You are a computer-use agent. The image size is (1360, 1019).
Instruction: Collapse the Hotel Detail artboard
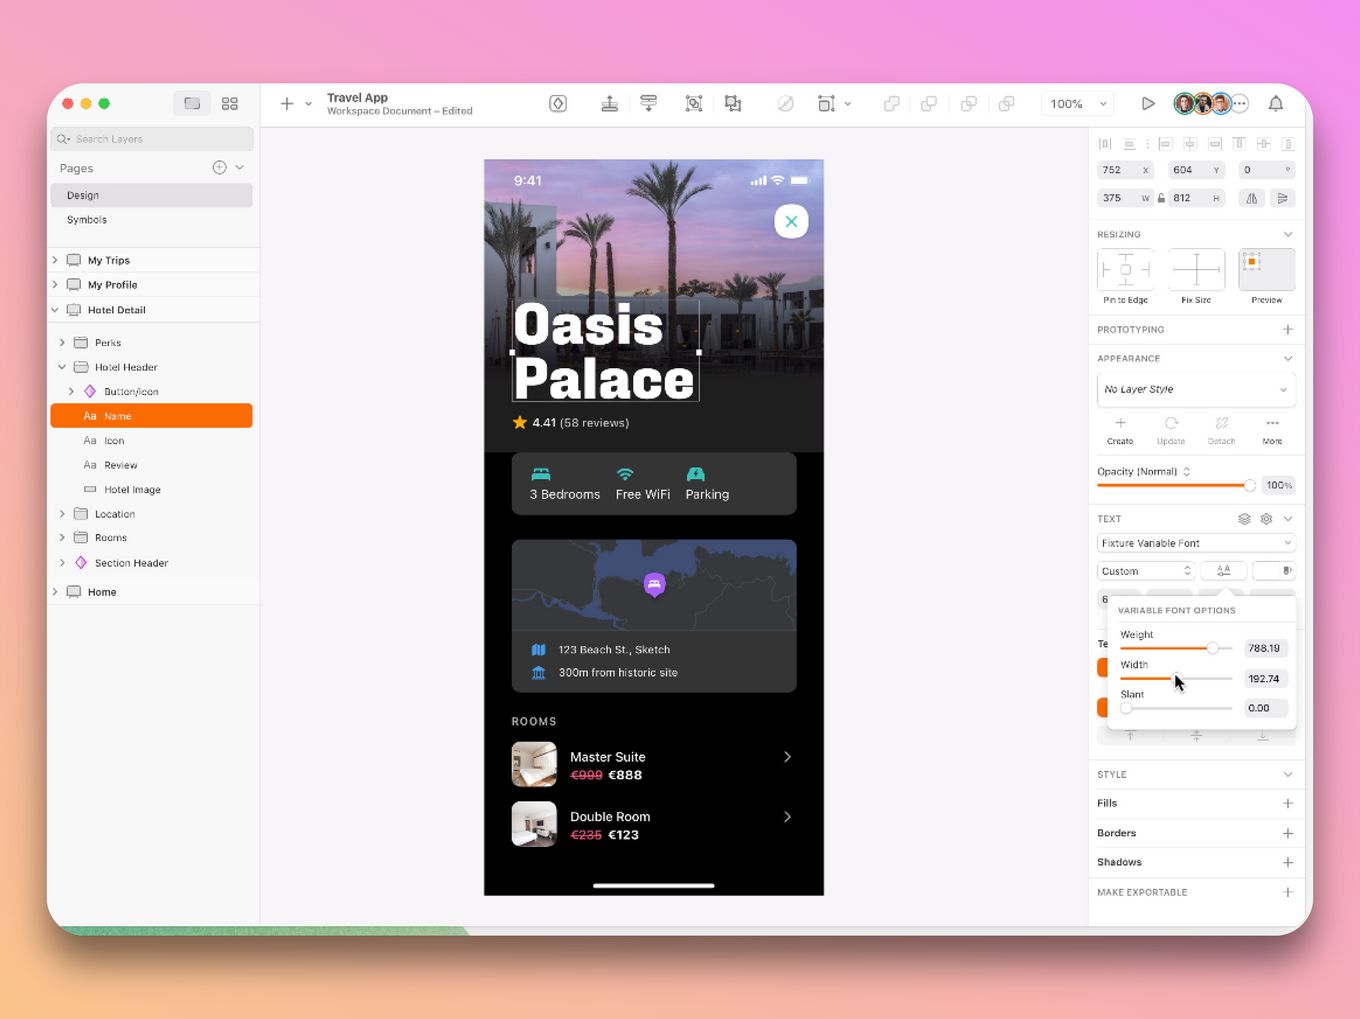(55, 310)
